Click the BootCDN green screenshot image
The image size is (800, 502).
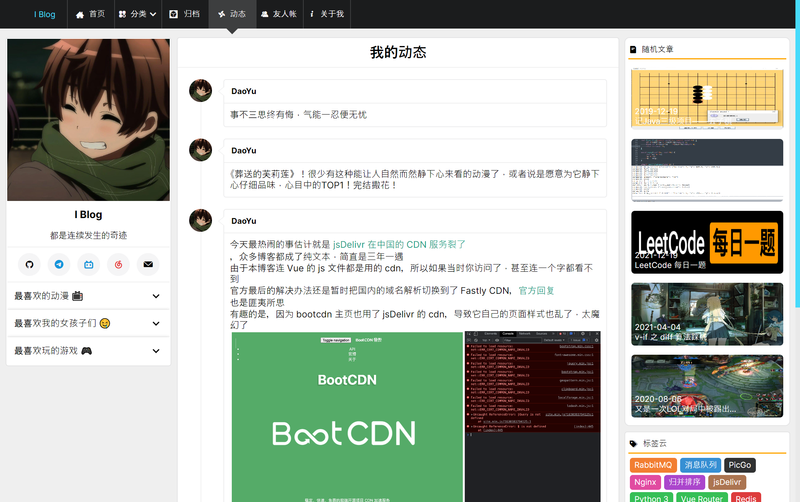tap(347, 417)
